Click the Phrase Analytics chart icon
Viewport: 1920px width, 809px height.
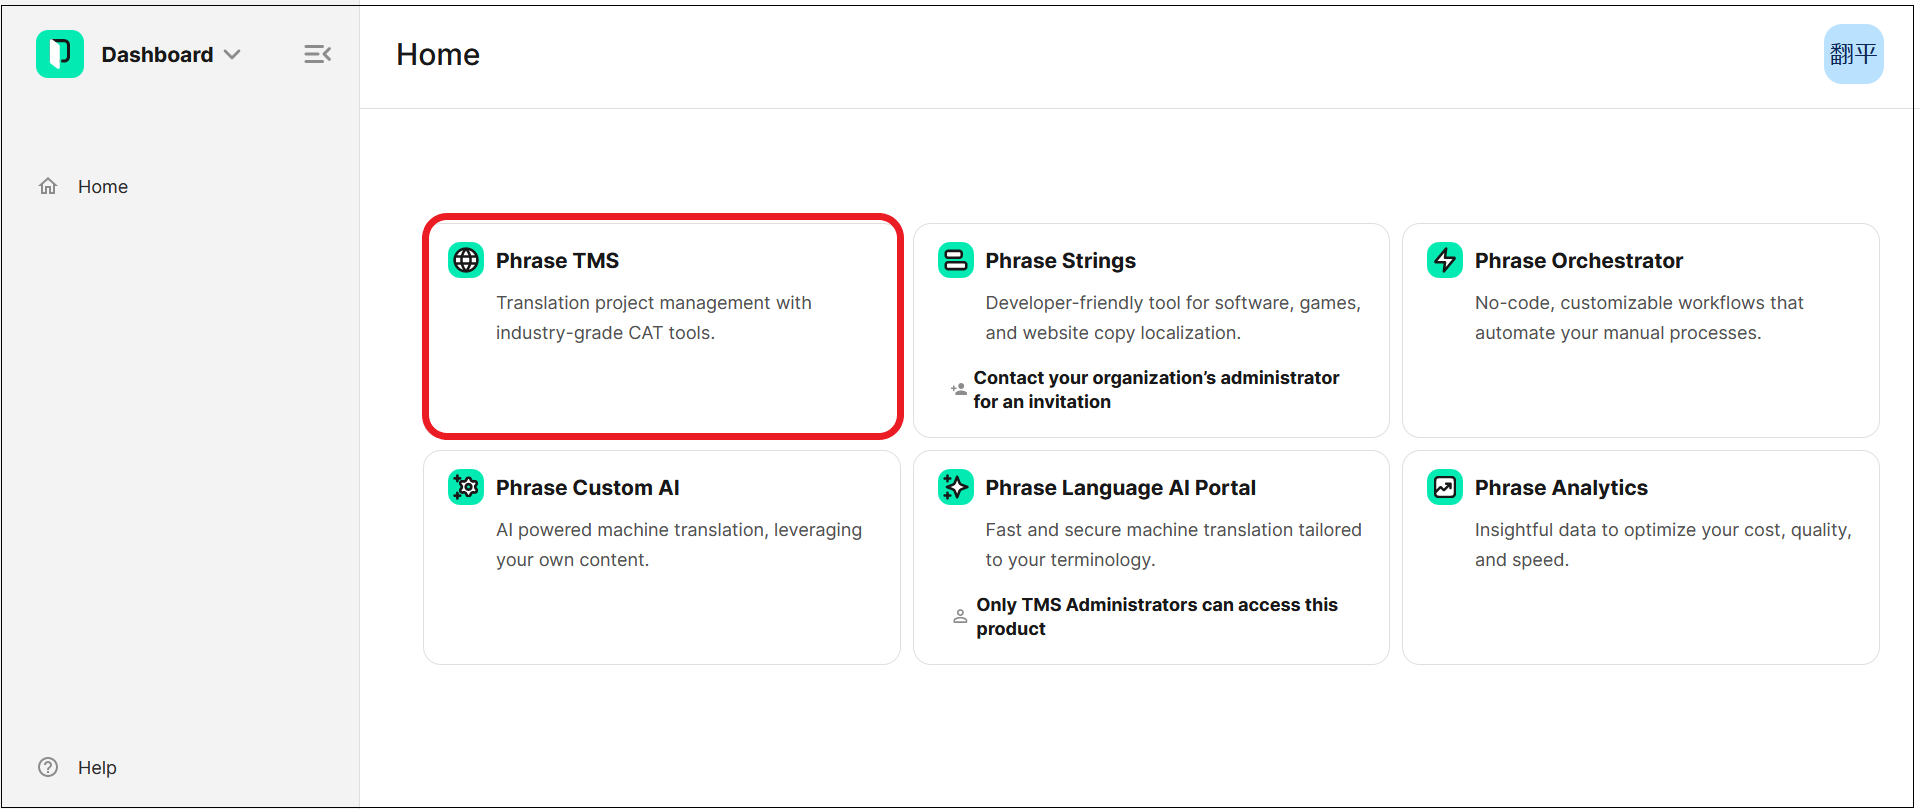click(x=1444, y=487)
